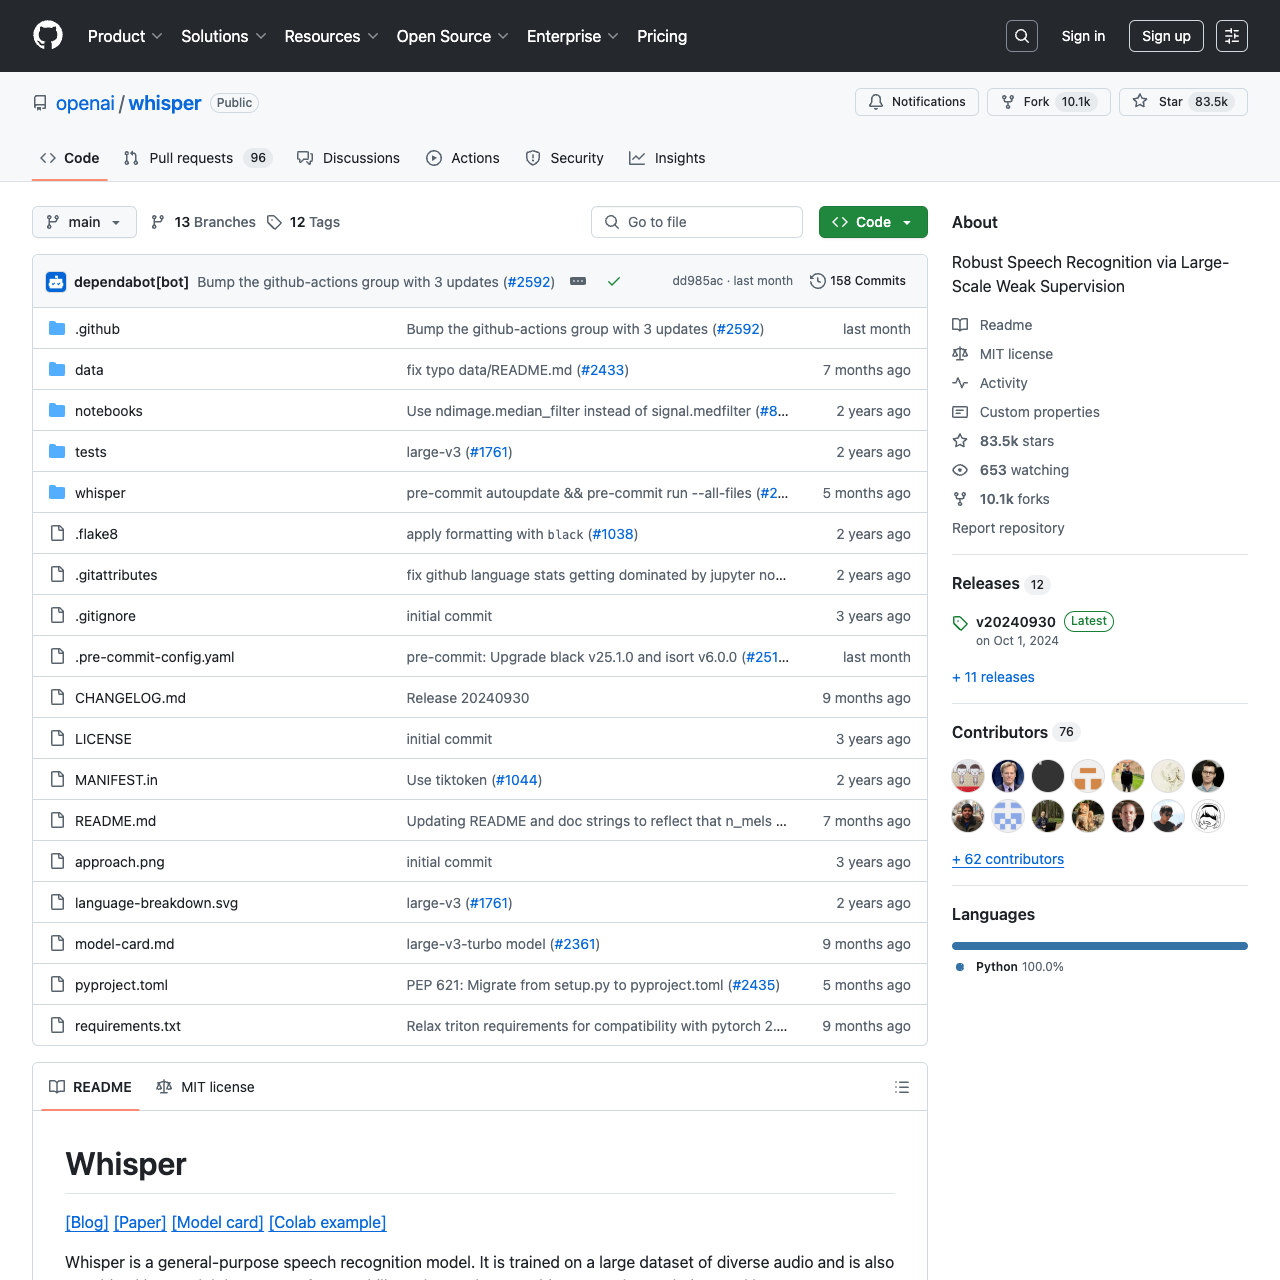Click the Python 100.0% language entry
The image size is (1280, 1280).
[1010, 967]
